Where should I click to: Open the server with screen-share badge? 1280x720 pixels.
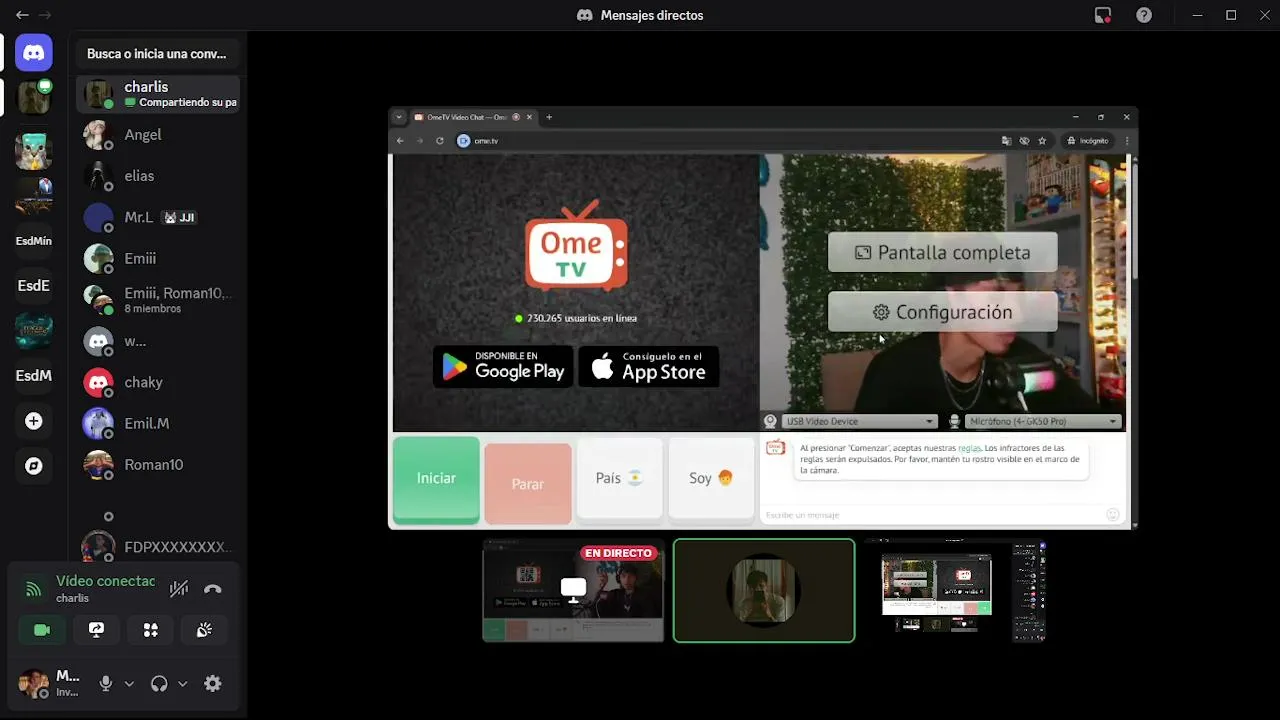click(34, 97)
